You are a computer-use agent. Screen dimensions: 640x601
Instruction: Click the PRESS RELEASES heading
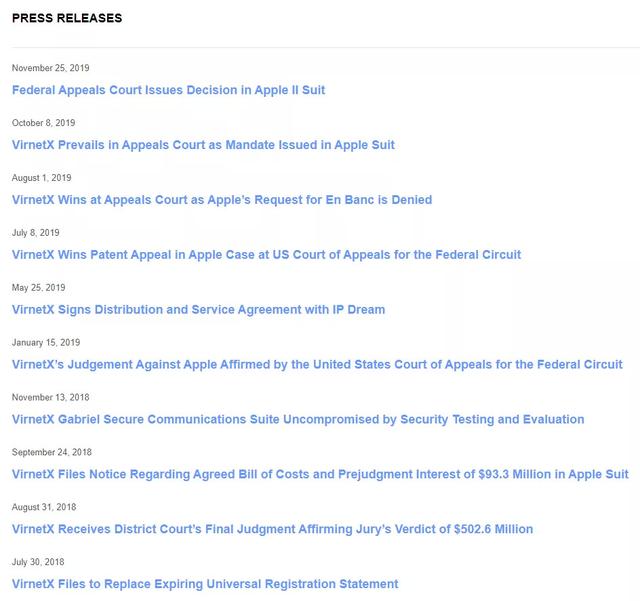67,18
